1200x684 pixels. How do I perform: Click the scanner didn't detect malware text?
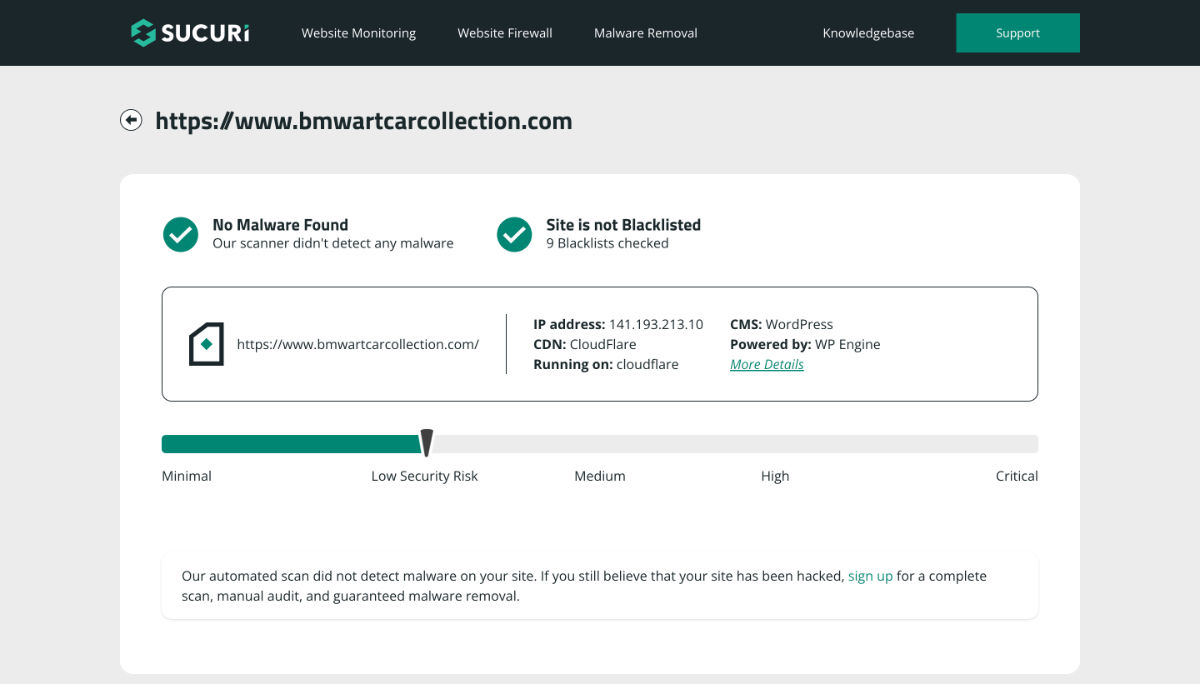pyautogui.click(x=333, y=243)
